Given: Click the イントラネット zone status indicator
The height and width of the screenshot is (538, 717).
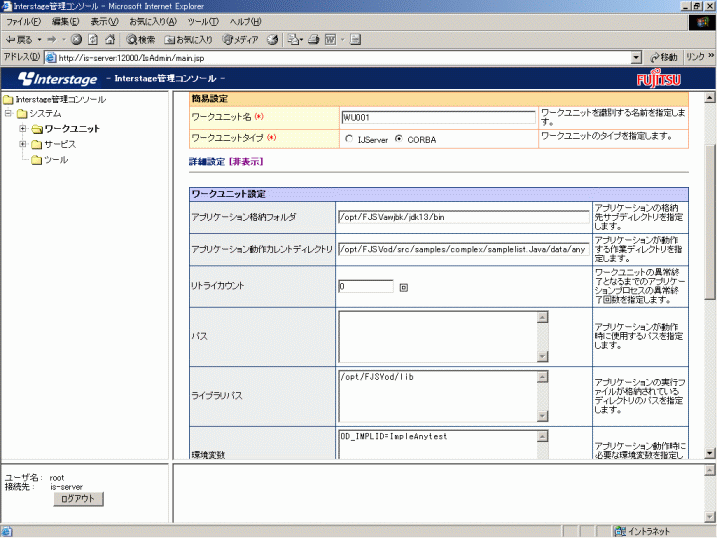Looking at the screenshot, I should (x=642, y=531).
